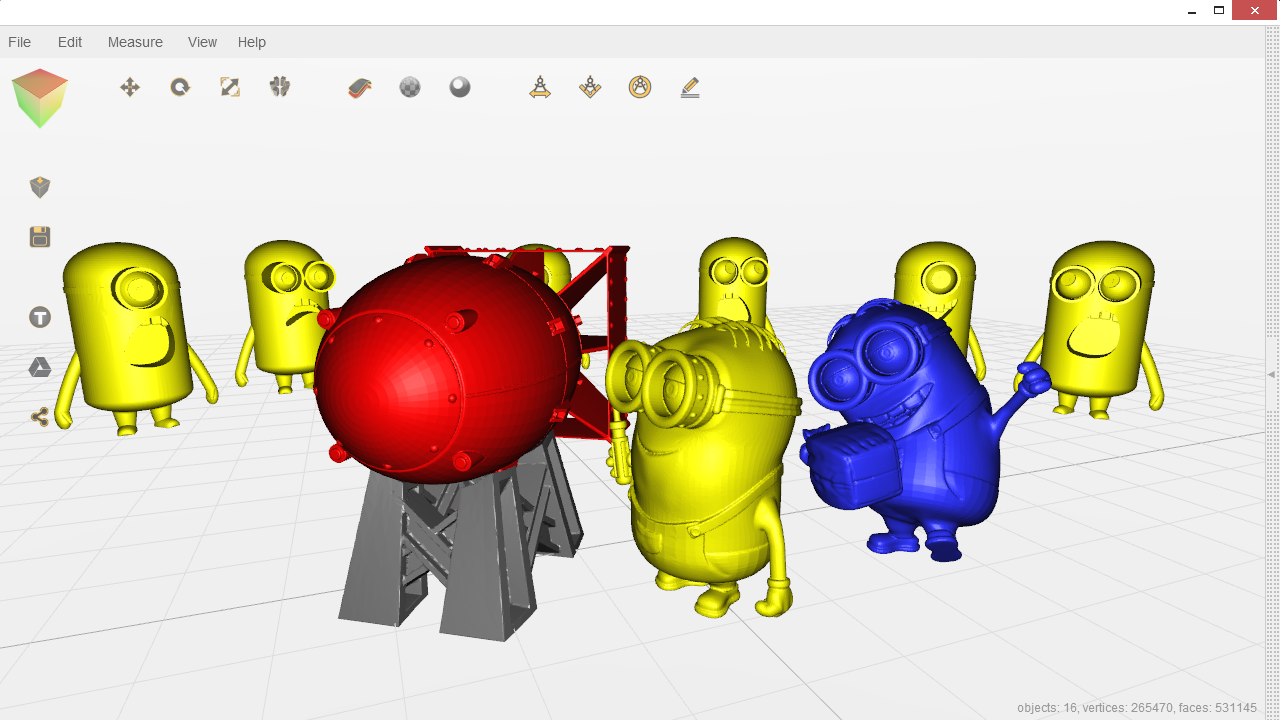
Task: Click the import model box icon
Action: pyautogui.click(x=40, y=187)
